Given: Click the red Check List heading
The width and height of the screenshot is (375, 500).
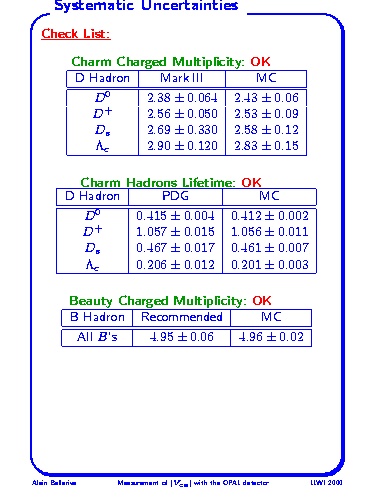Looking at the screenshot, I should [76, 34].
